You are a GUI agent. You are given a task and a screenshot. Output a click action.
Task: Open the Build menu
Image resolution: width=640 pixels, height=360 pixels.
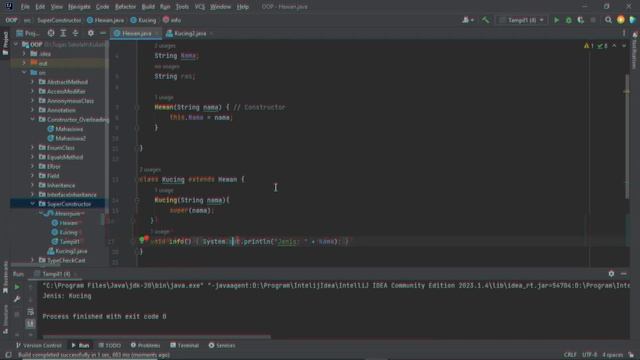click(148, 7)
